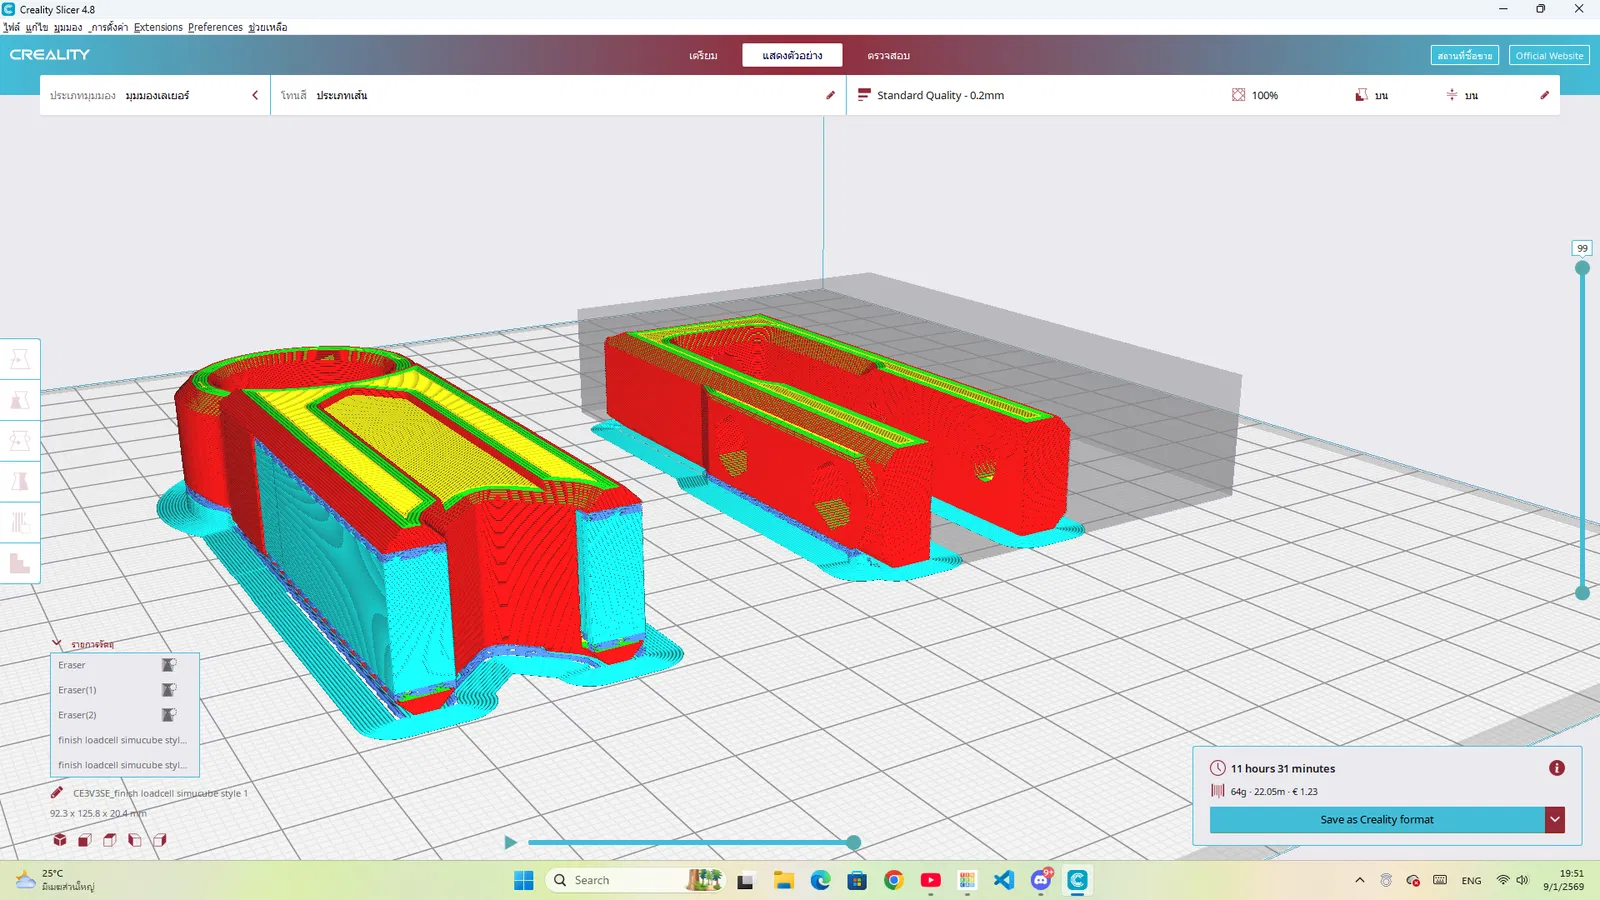
Task: Switch to the เตรียม (Prepare) tab
Action: click(703, 55)
